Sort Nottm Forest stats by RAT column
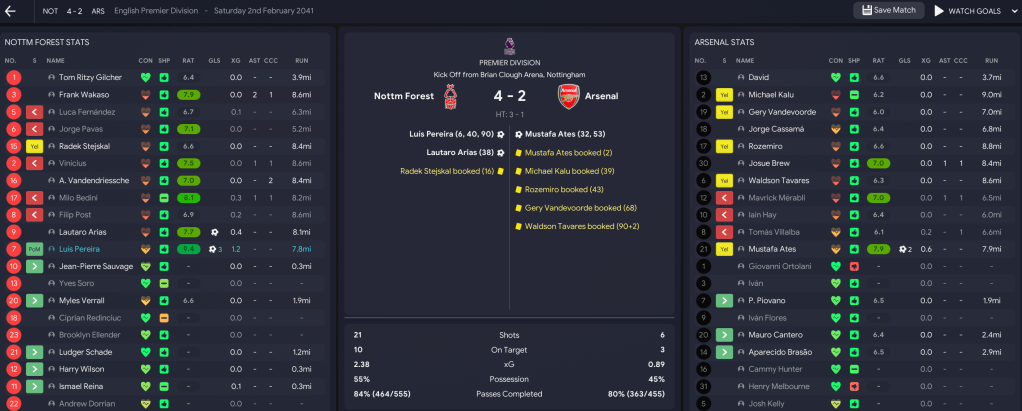The width and height of the screenshot is (1022, 411). coord(188,61)
